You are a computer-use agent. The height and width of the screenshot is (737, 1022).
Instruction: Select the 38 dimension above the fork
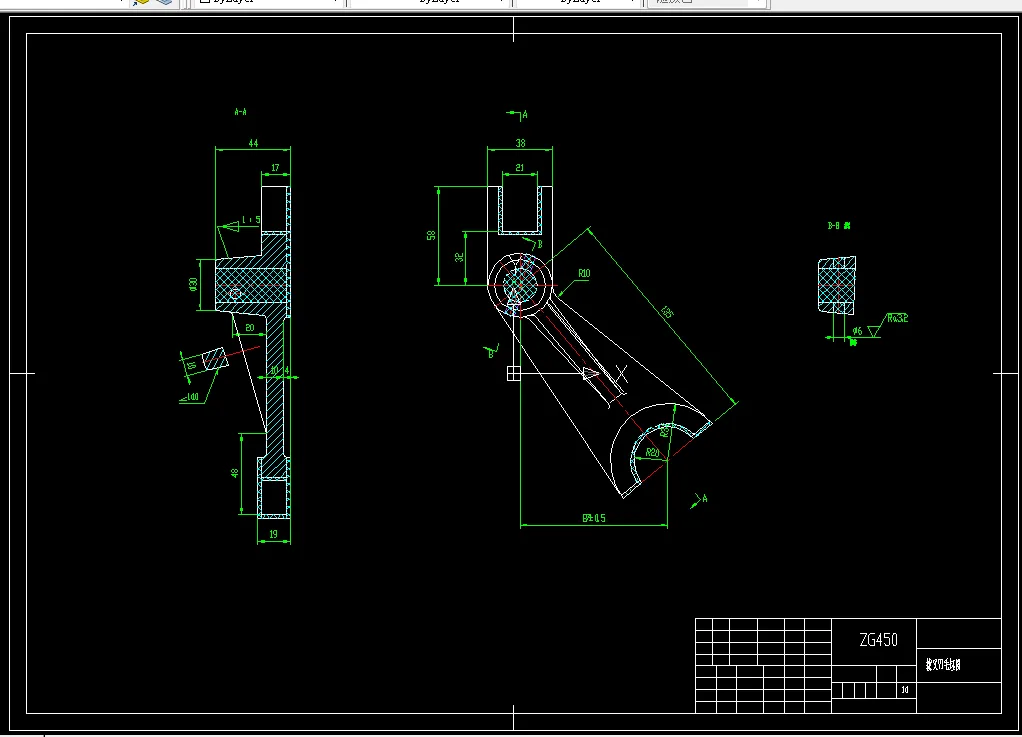click(520, 143)
